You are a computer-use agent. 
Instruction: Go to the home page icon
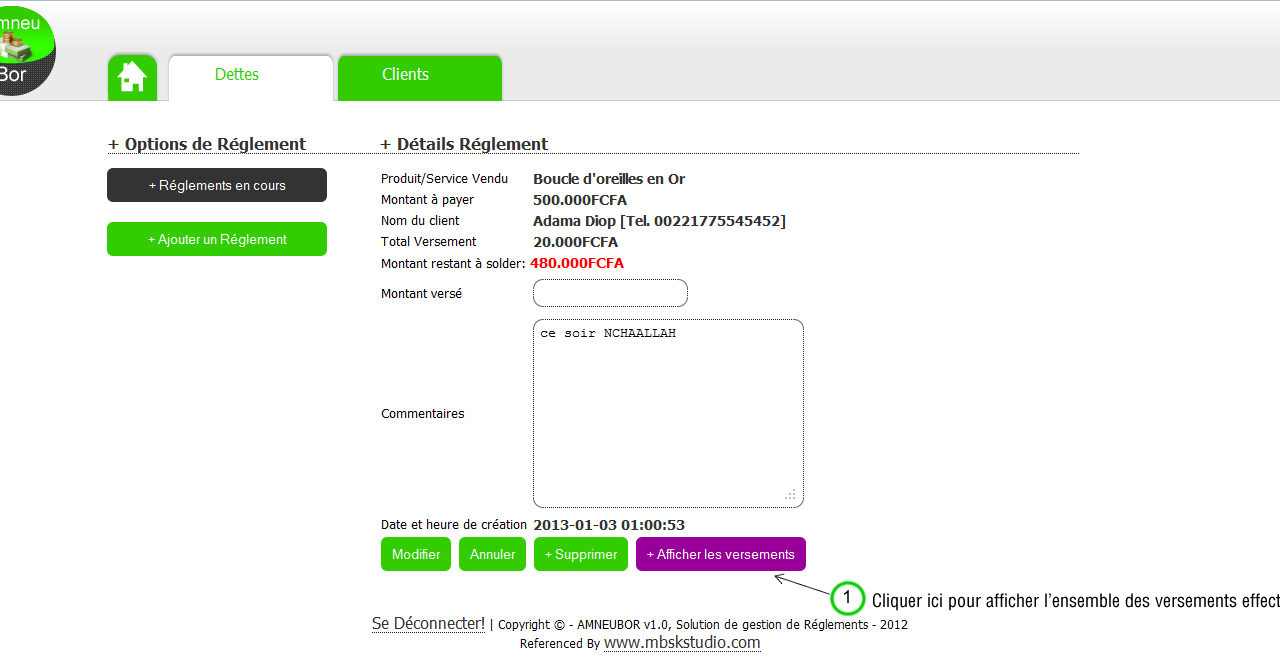point(132,77)
